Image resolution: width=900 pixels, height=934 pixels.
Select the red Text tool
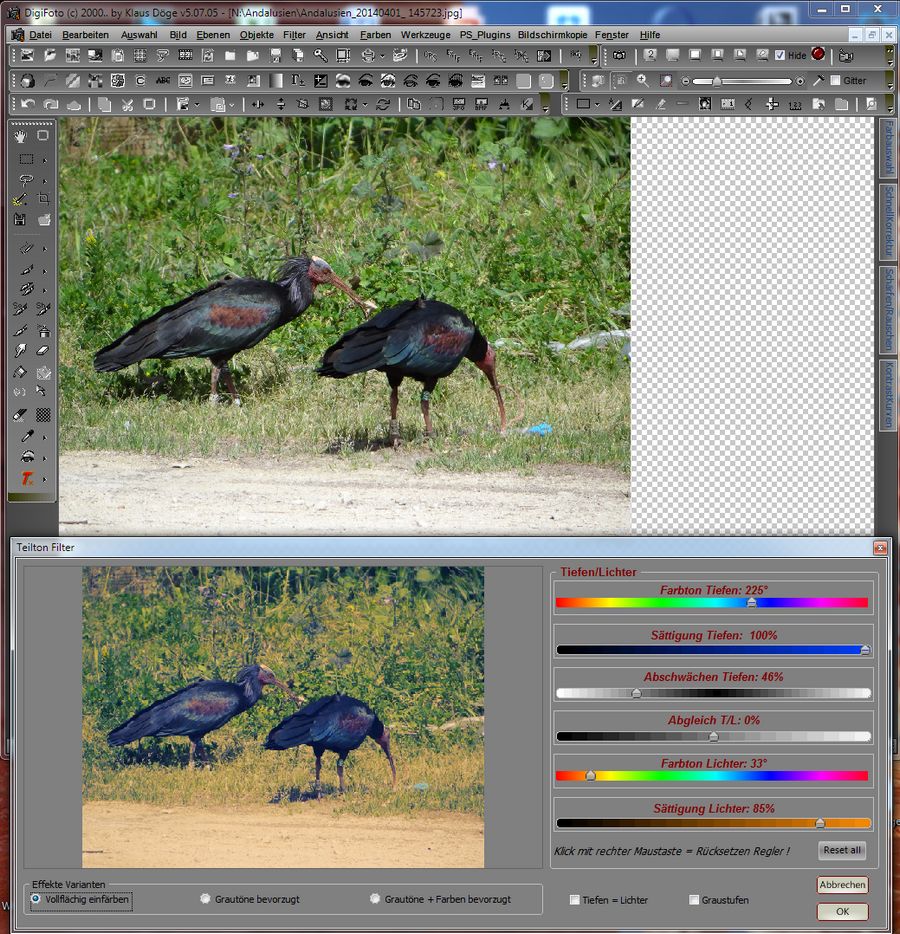[x=27, y=479]
